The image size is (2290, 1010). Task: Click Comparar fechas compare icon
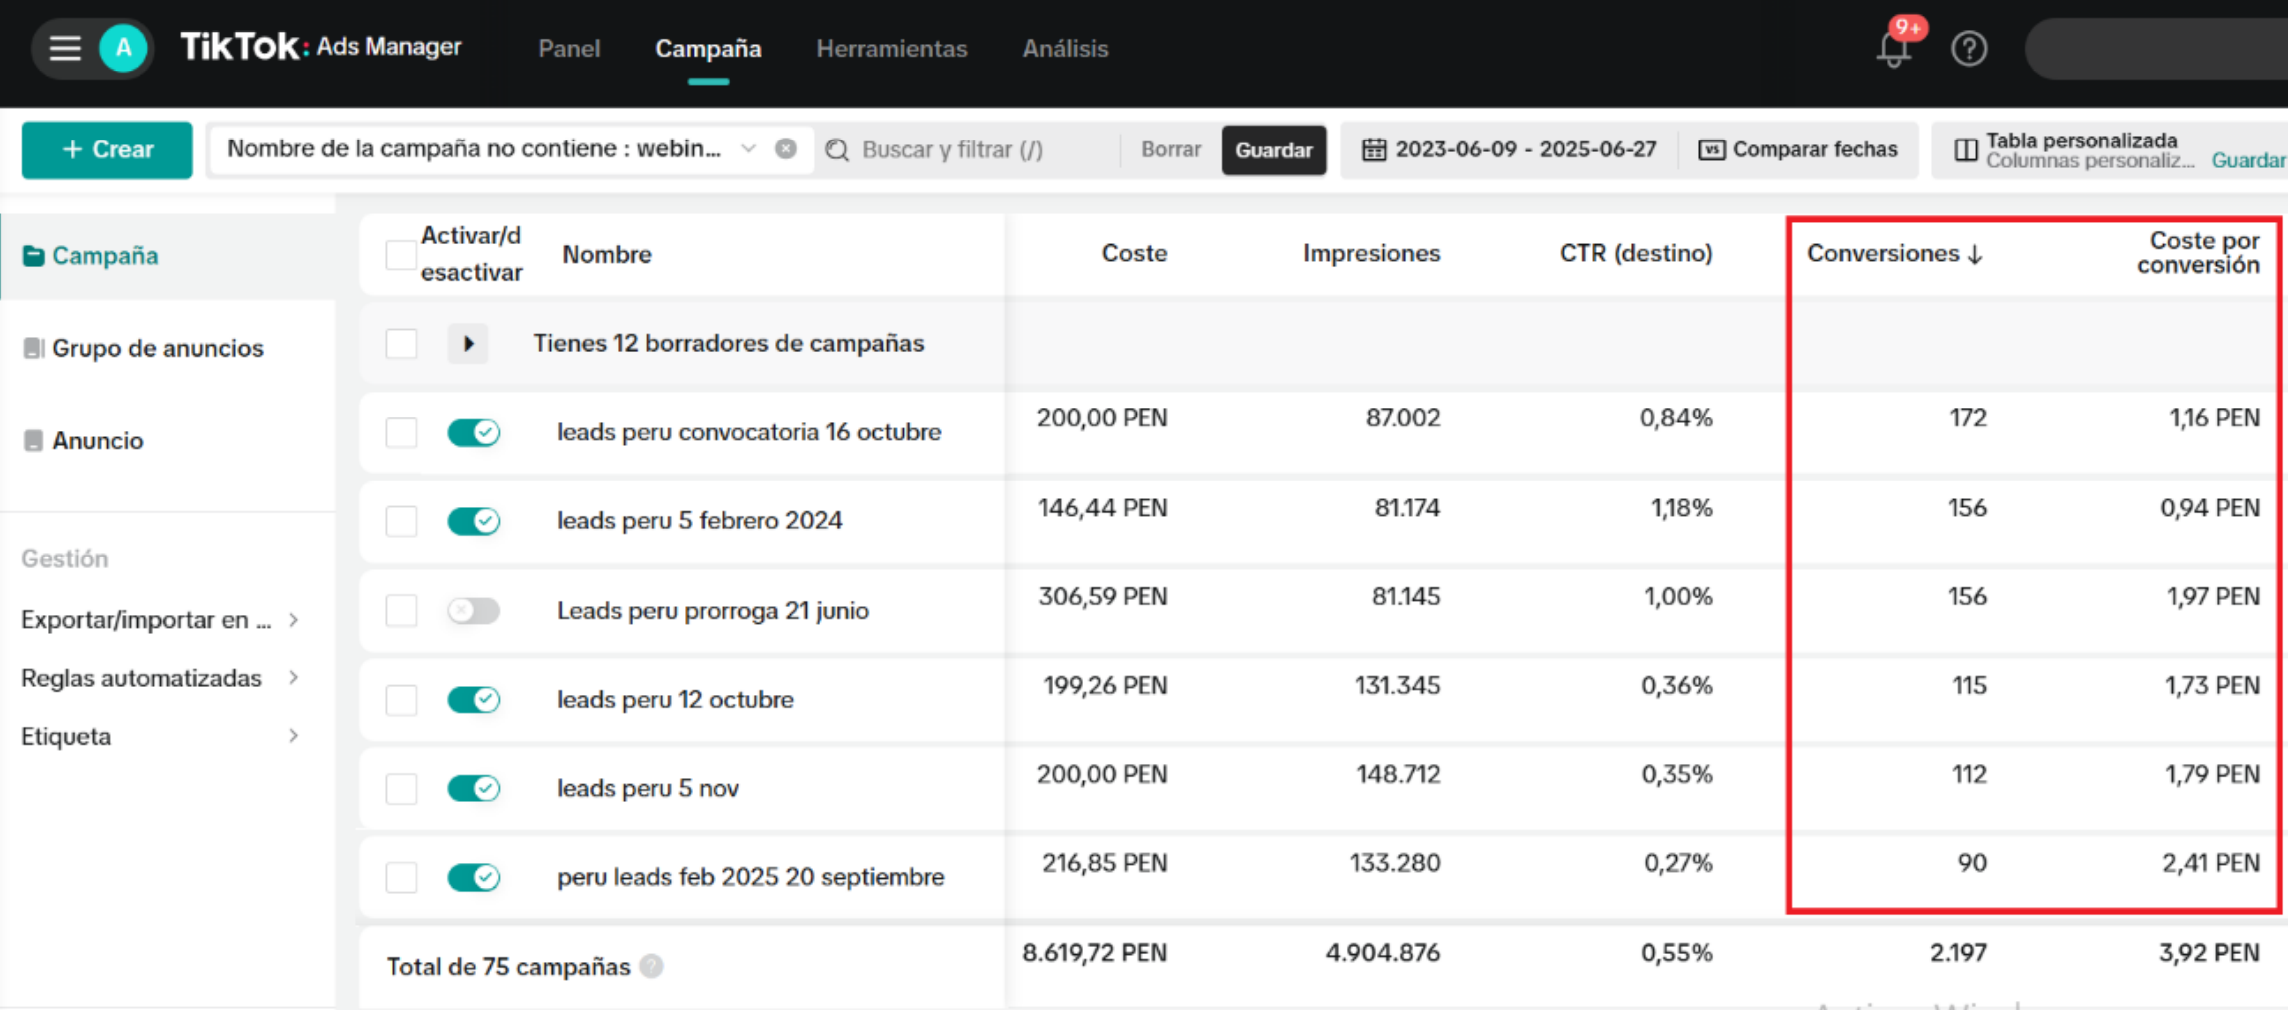[1712, 150]
